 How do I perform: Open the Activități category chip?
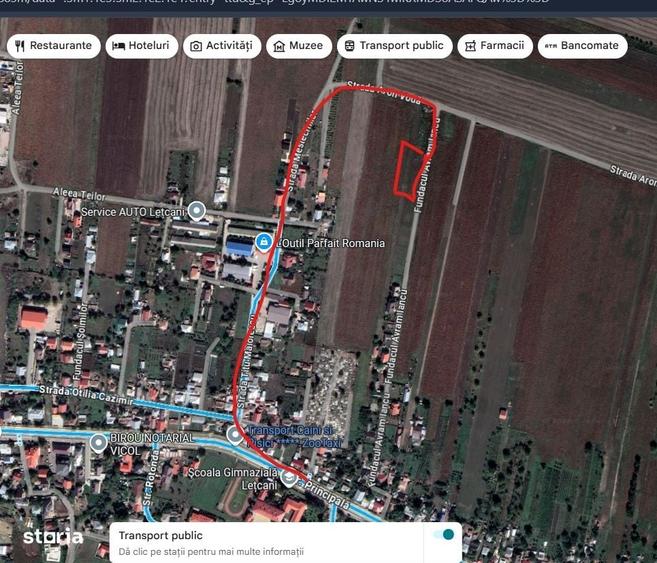coord(222,46)
